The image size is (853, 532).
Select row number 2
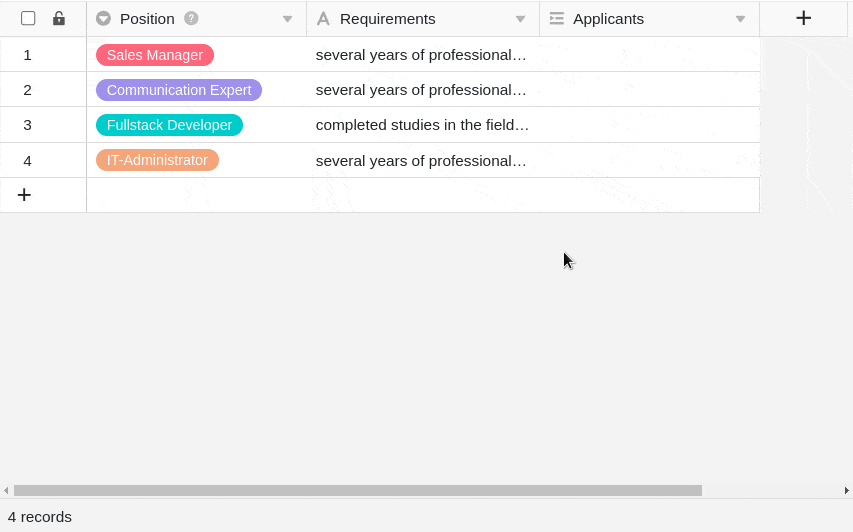point(28,90)
